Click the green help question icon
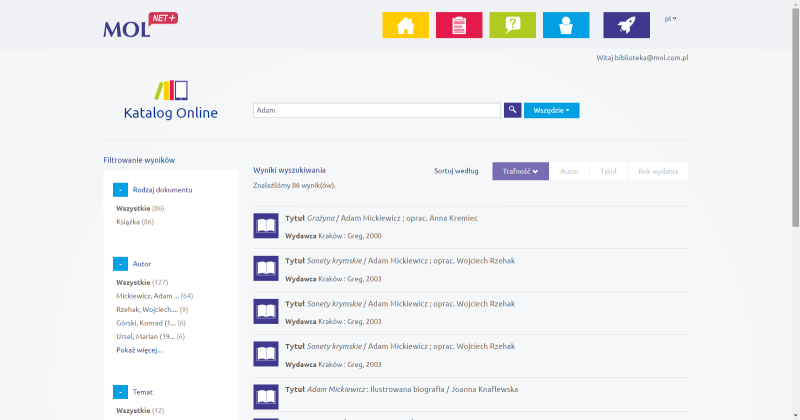Viewport: 800px width, 420px height. (x=512, y=25)
